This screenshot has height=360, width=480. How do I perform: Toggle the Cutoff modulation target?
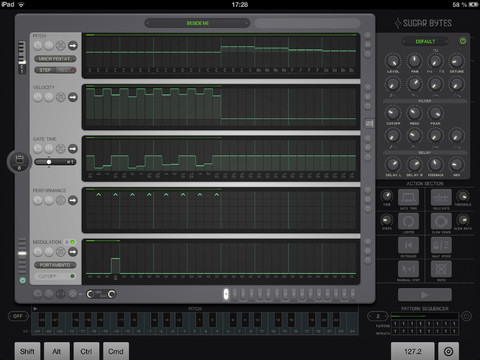tap(55, 276)
